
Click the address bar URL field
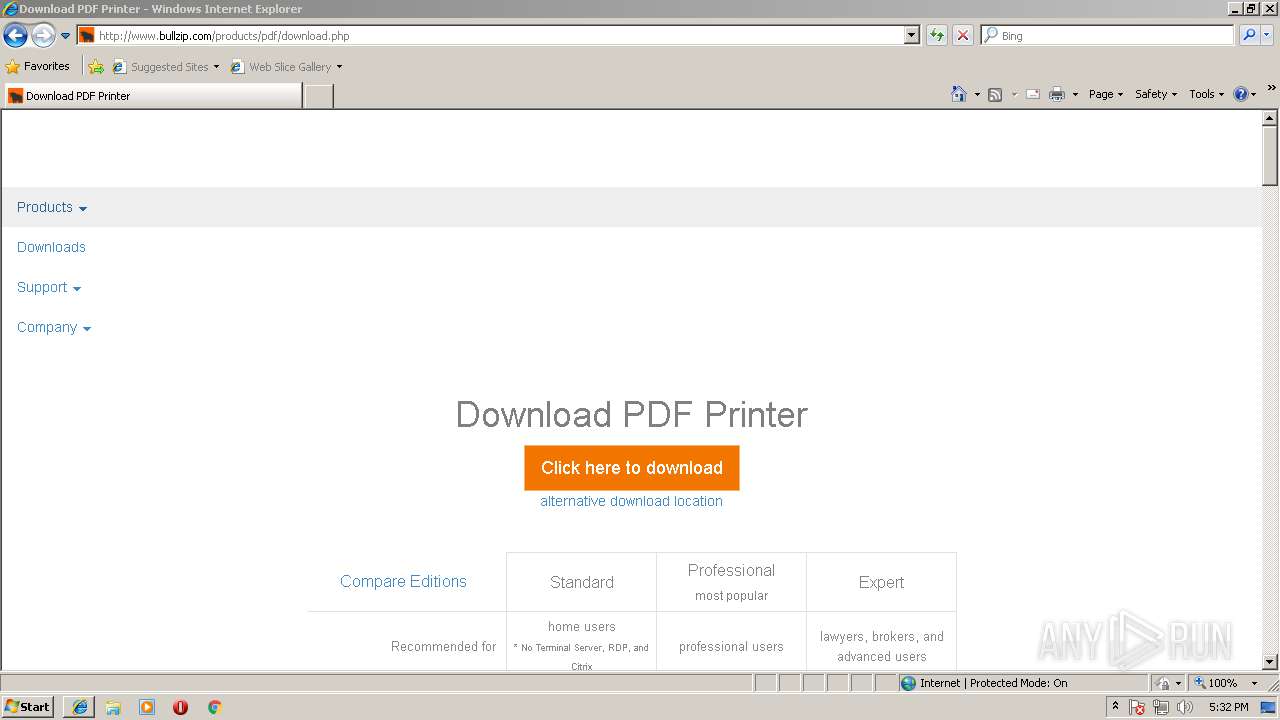click(x=498, y=36)
